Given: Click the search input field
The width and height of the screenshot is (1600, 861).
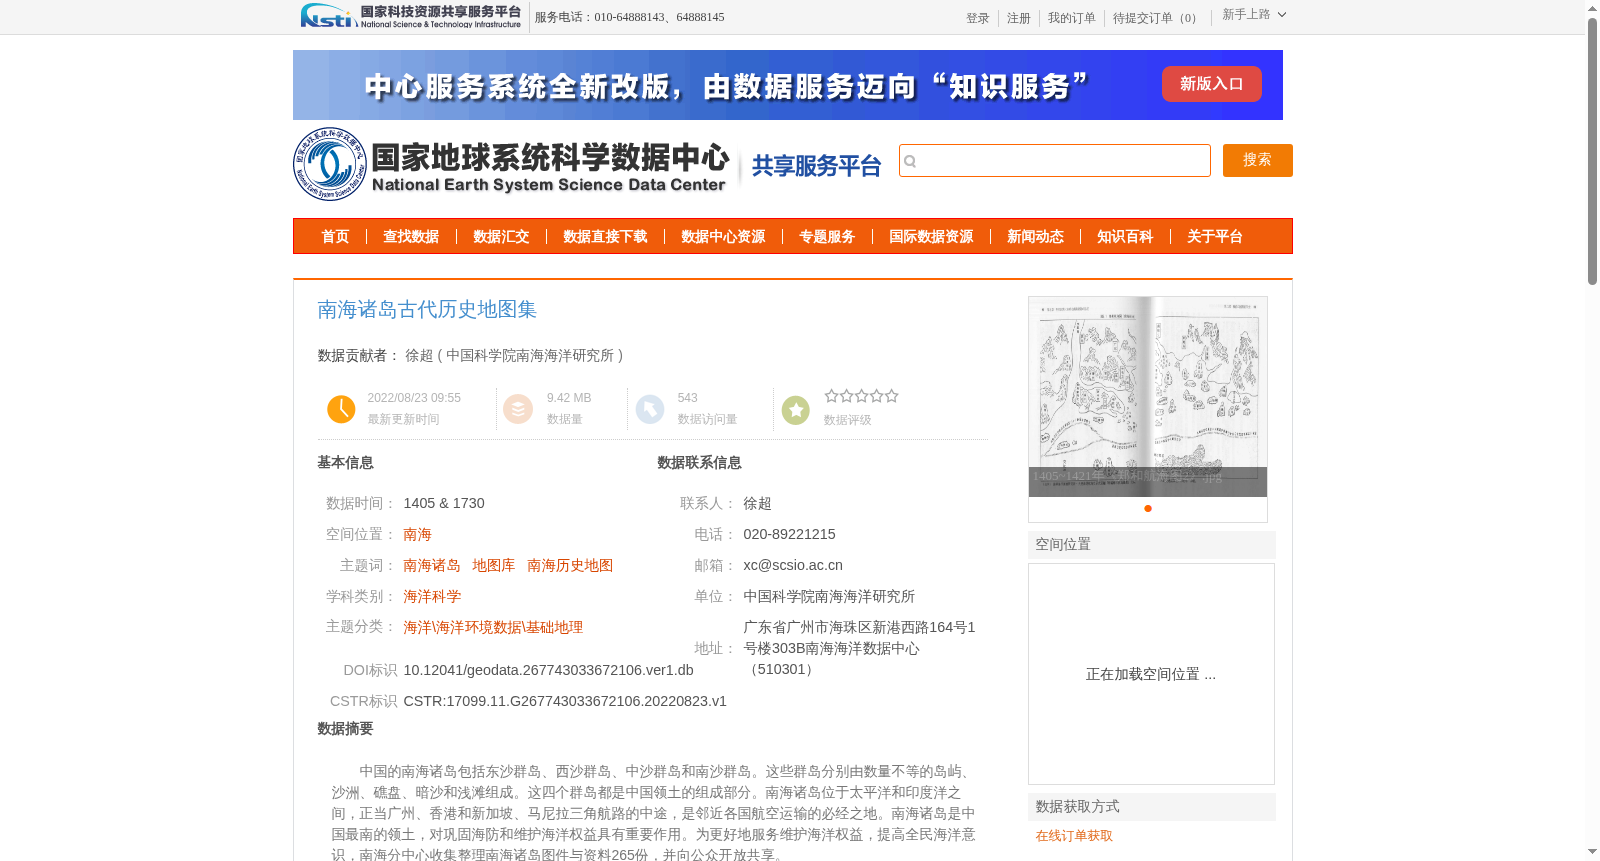Looking at the screenshot, I should pyautogui.click(x=1055, y=161).
